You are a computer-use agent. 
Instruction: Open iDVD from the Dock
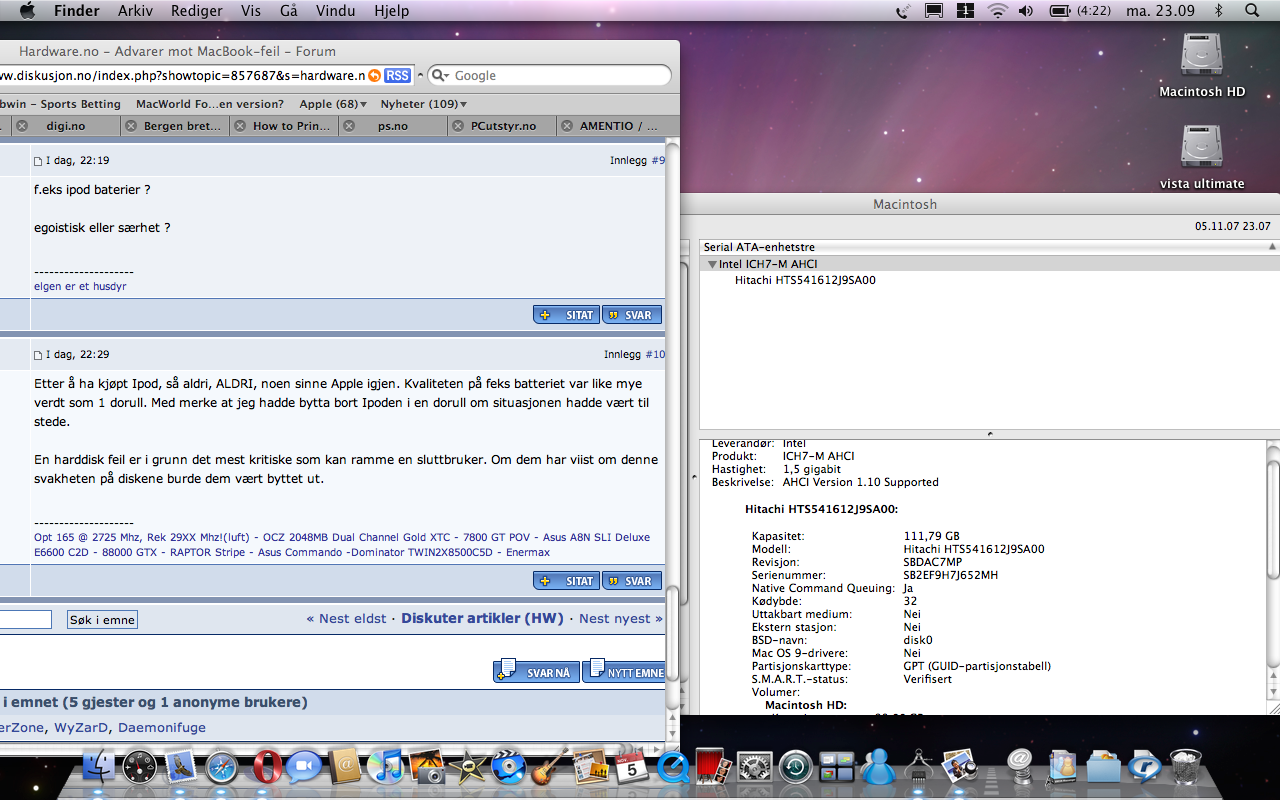point(509,768)
